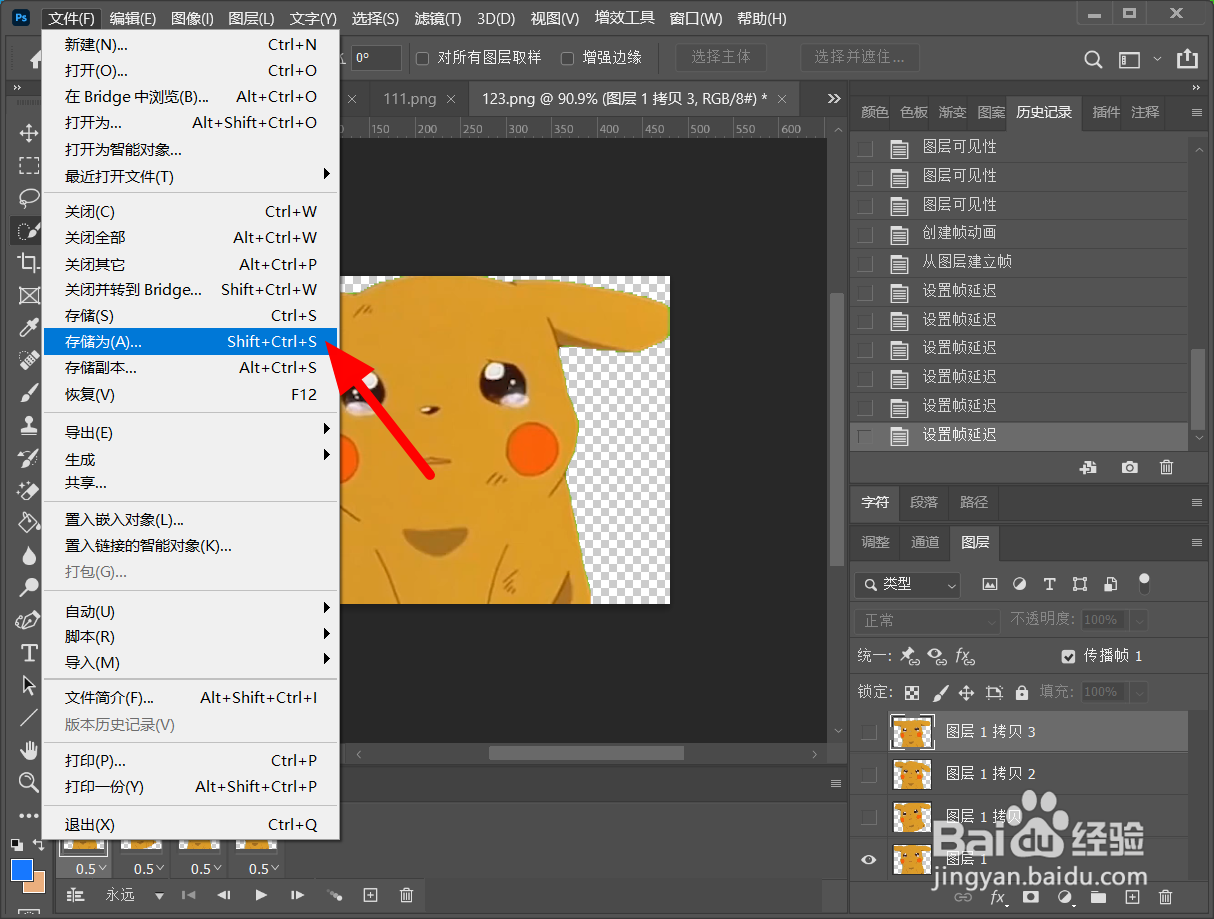
Task: Toggle source box beside 从图层建立帧 history state
Action: pos(865,263)
